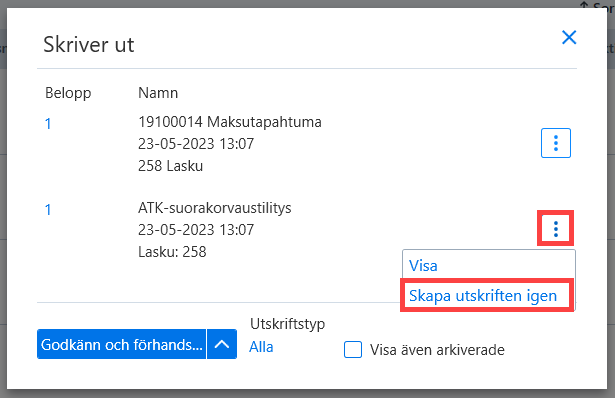Click the Lasku: 258 line

click(x=172, y=252)
